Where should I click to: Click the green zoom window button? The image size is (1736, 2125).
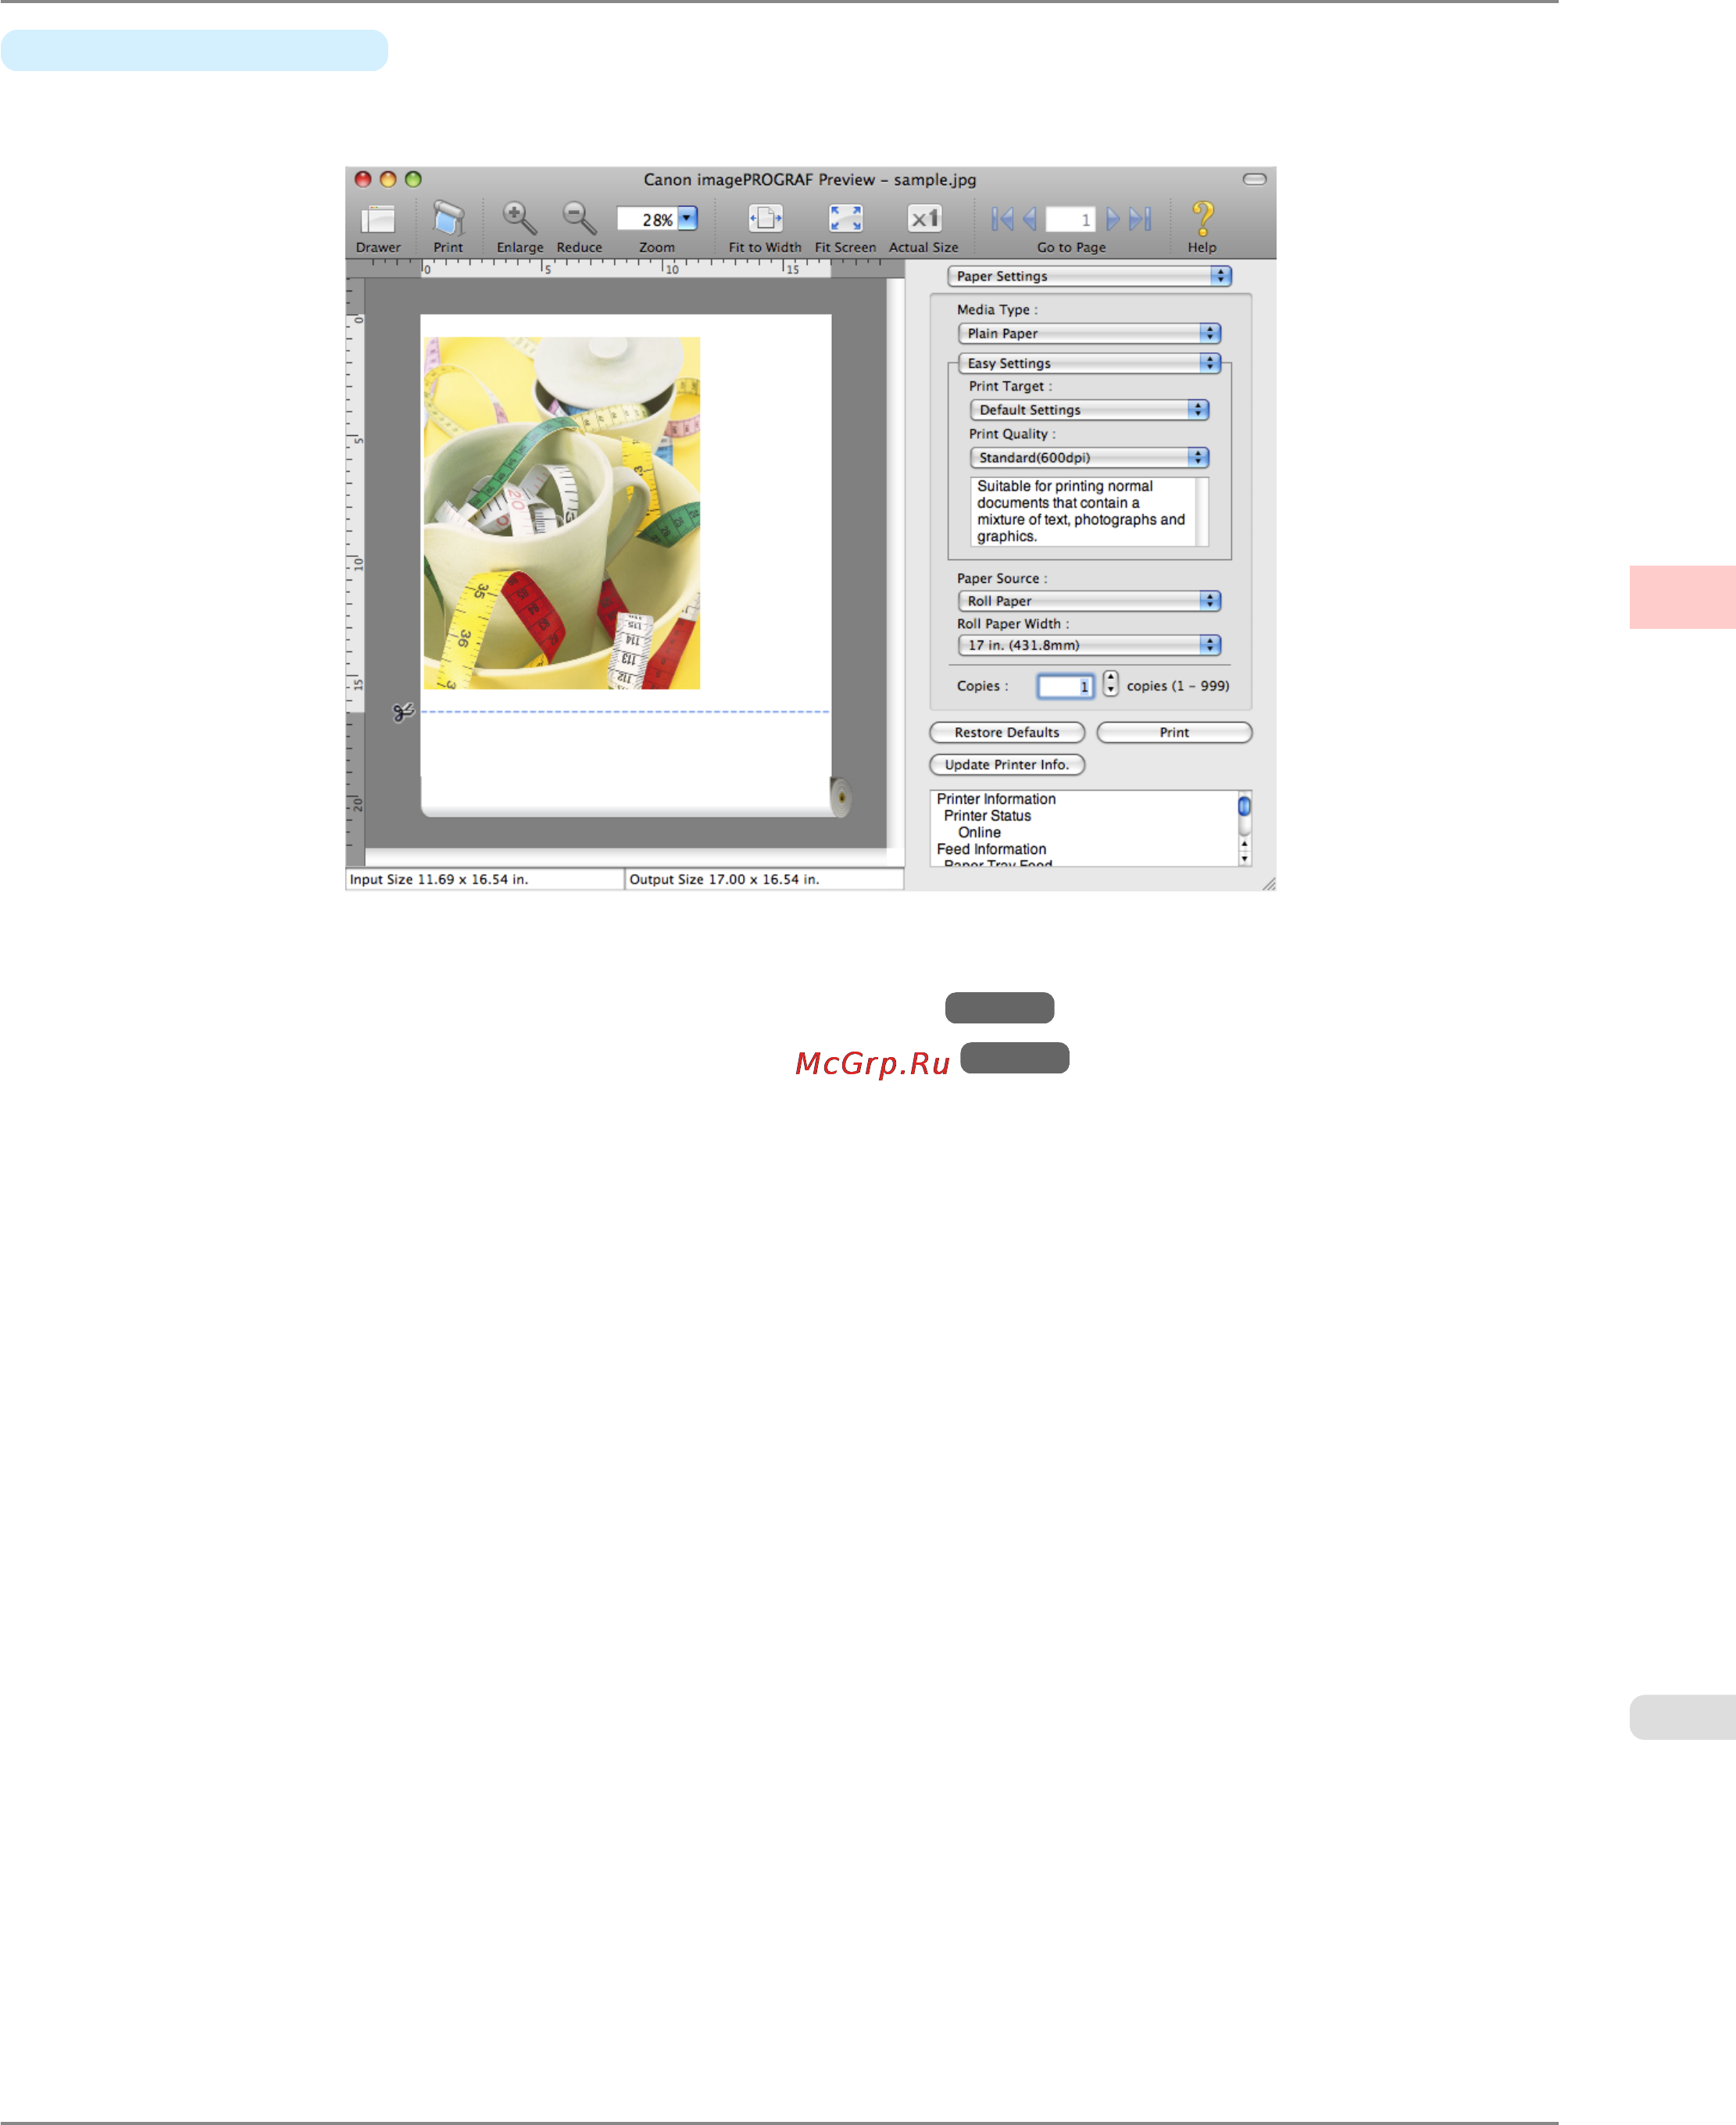click(x=413, y=179)
